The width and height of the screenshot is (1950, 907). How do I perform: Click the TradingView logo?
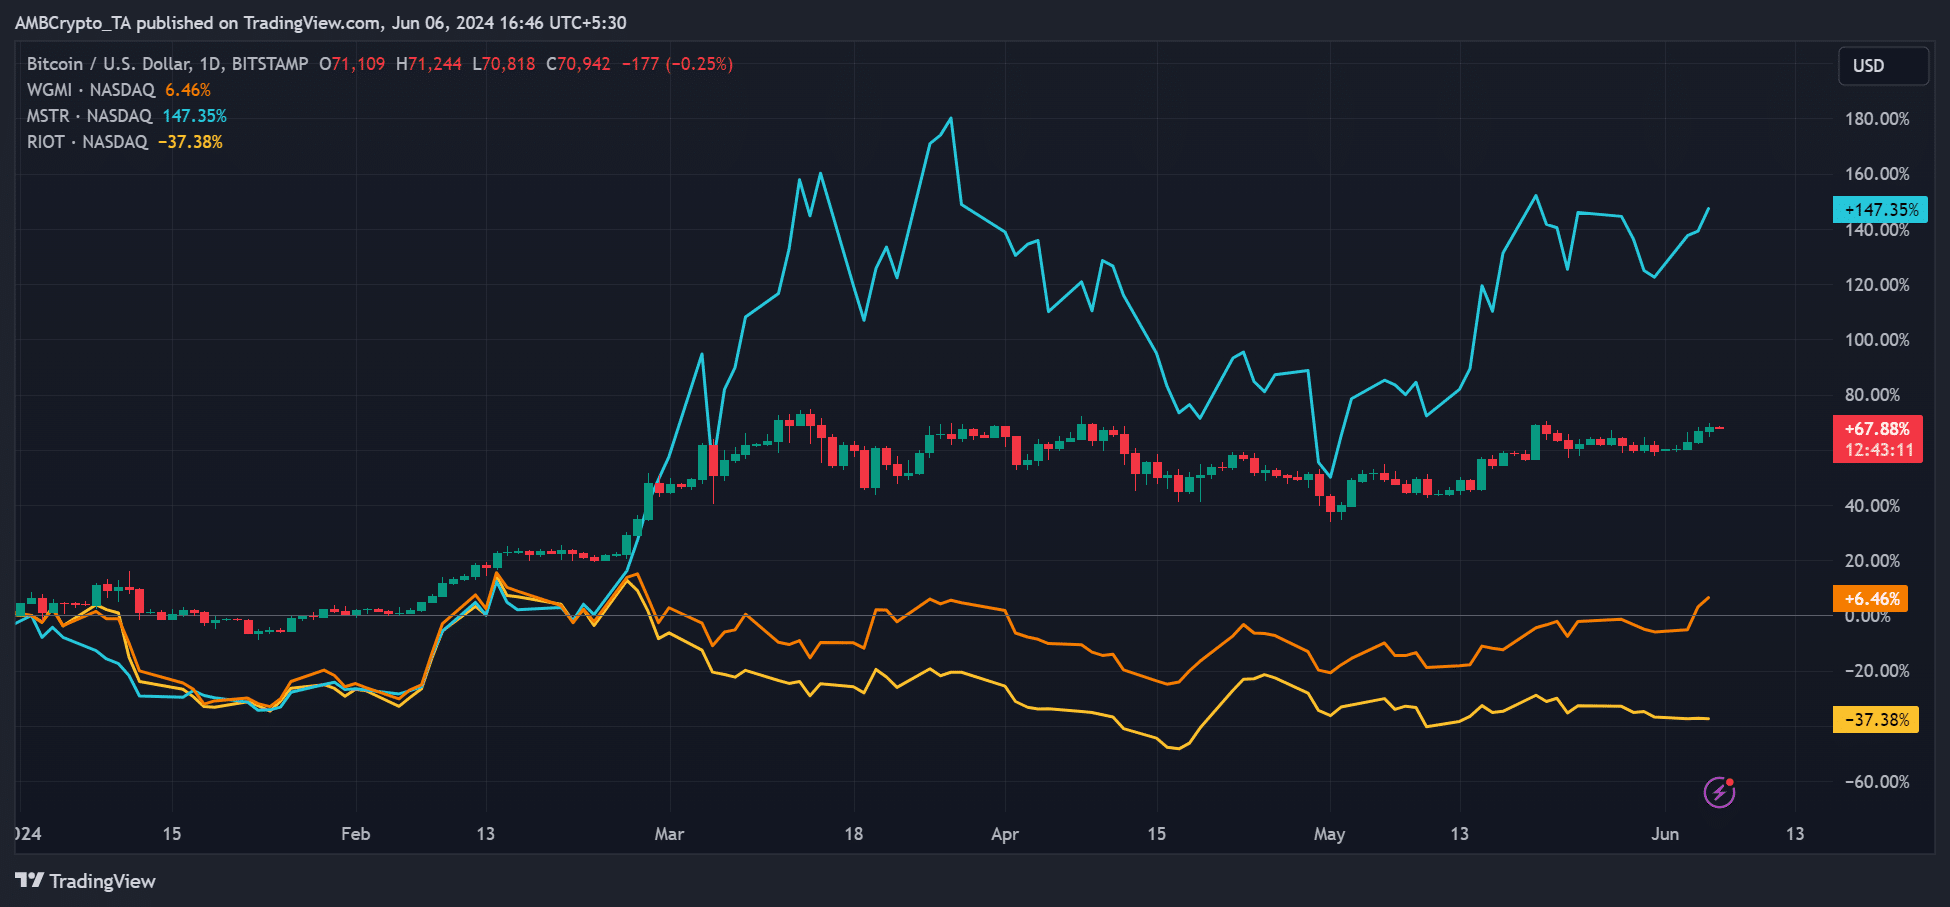point(86,881)
